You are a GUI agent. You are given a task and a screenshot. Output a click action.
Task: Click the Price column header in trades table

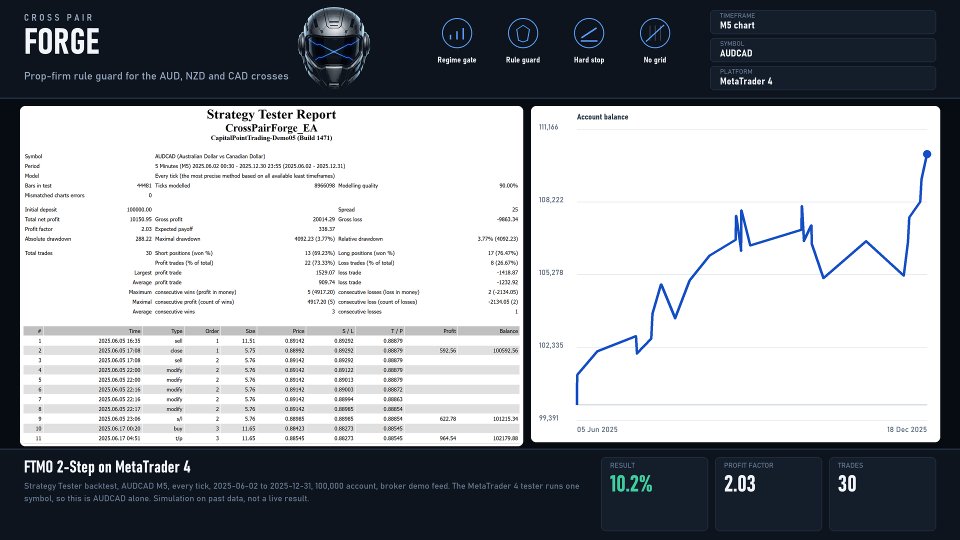[x=298, y=331]
